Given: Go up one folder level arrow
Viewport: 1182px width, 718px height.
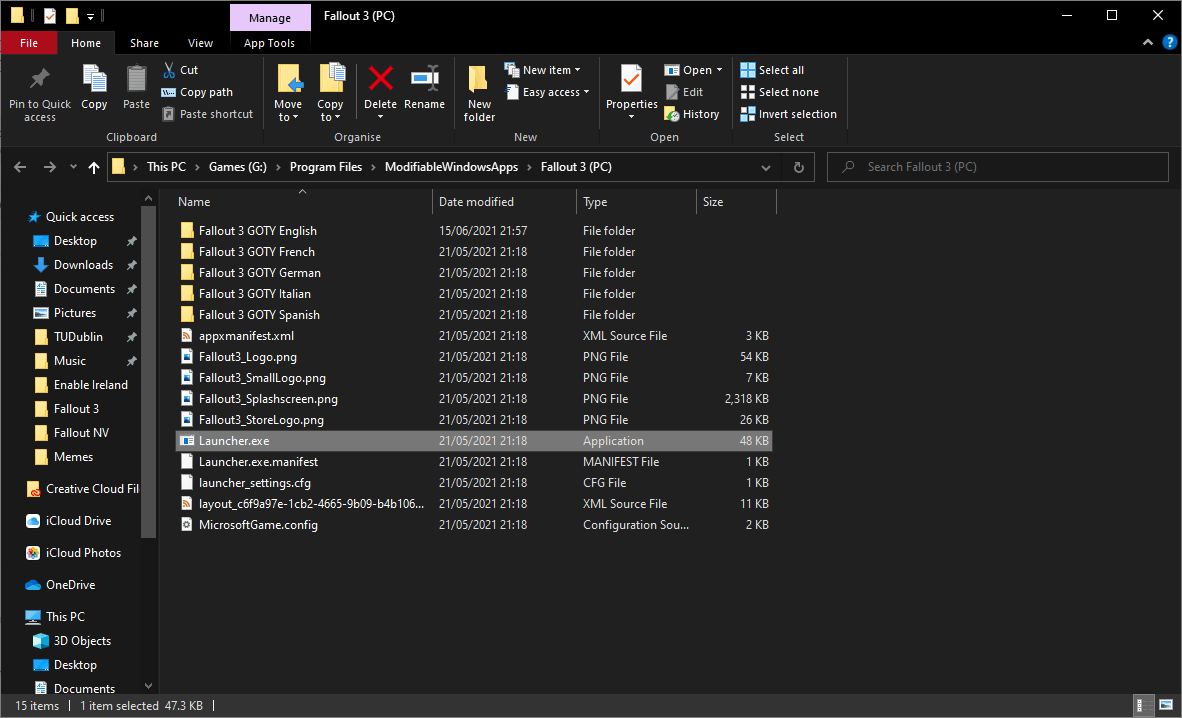Looking at the screenshot, I should click(93, 167).
